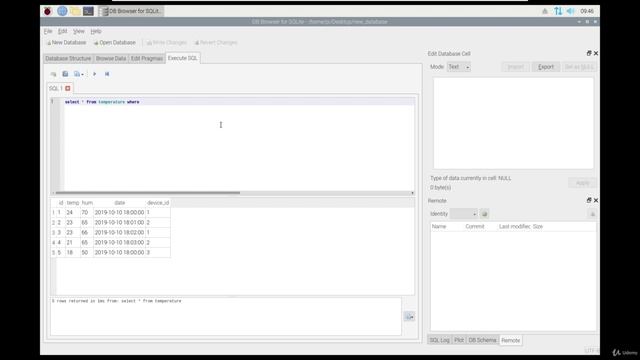Open the Help menu

pos(96,31)
